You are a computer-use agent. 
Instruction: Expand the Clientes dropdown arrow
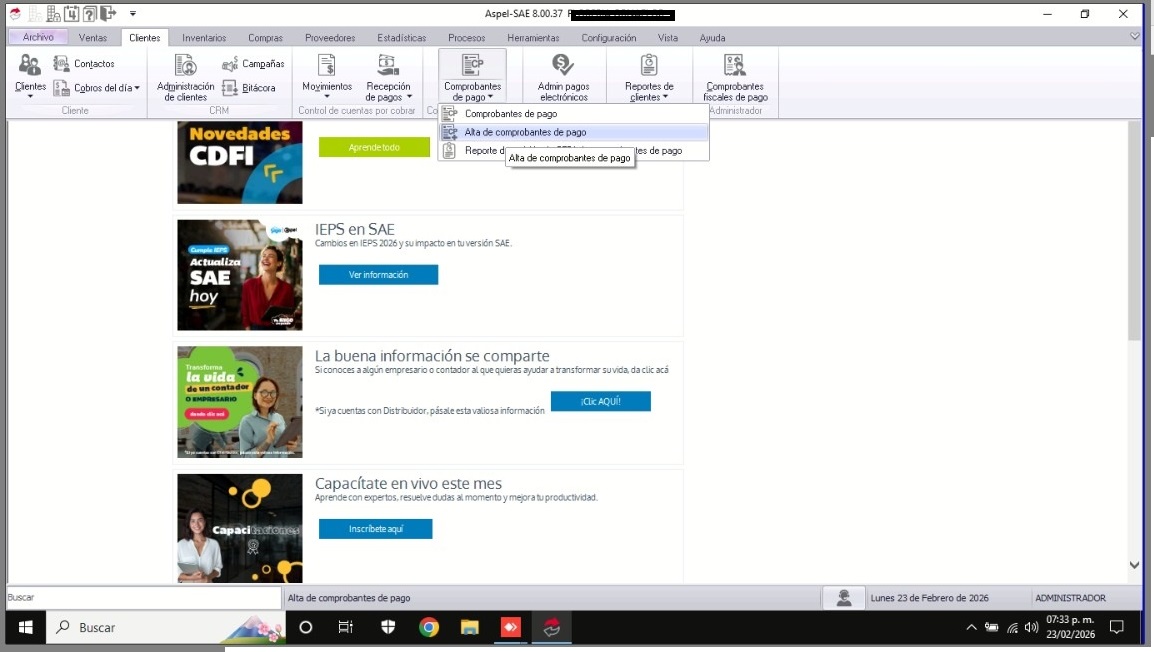30,96
